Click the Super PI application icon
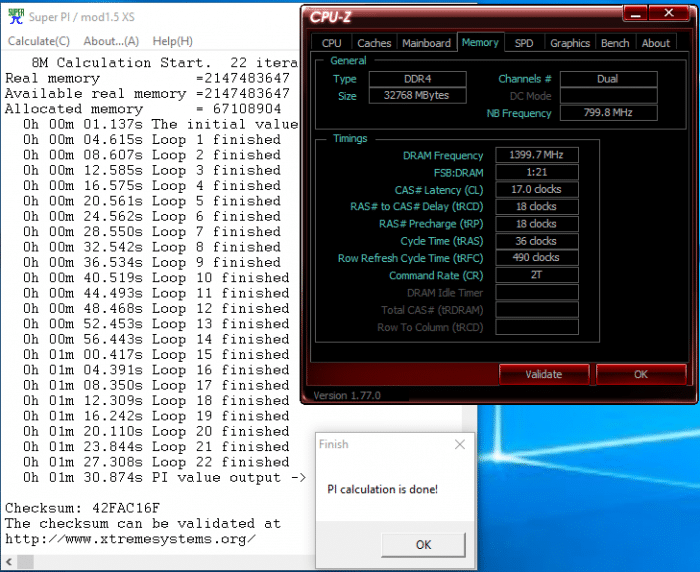 point(16,17)
